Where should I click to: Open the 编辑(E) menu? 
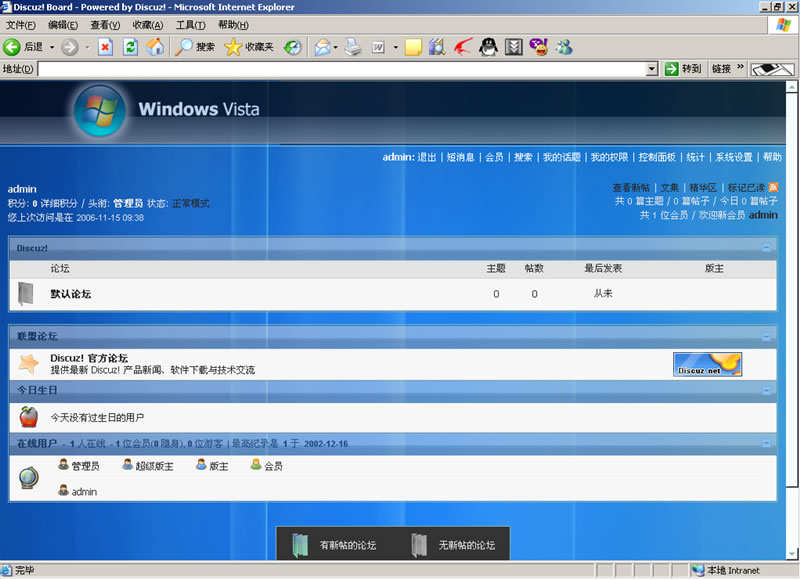point(63,25)
